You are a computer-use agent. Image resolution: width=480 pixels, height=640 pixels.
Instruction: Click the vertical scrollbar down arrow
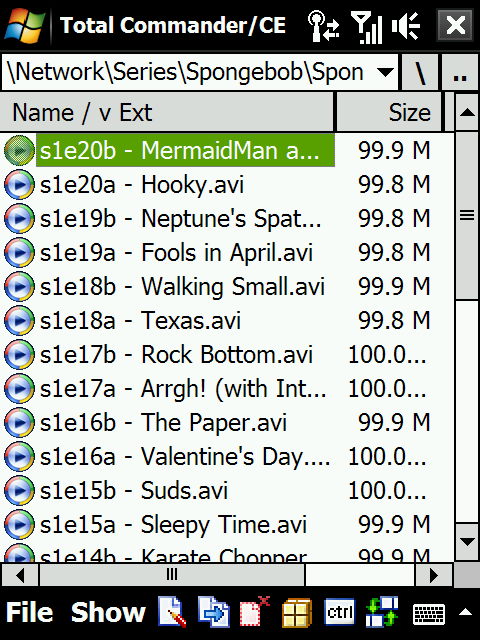pos(467,542)
